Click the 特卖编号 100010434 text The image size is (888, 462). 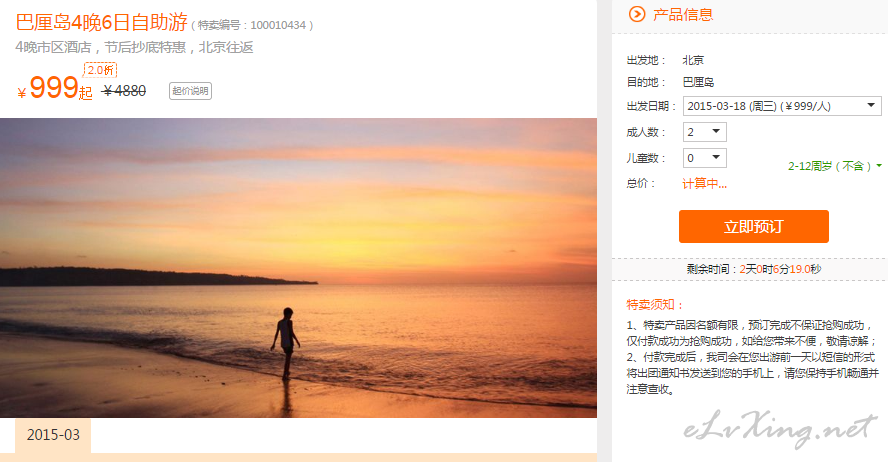pos(252,25)
